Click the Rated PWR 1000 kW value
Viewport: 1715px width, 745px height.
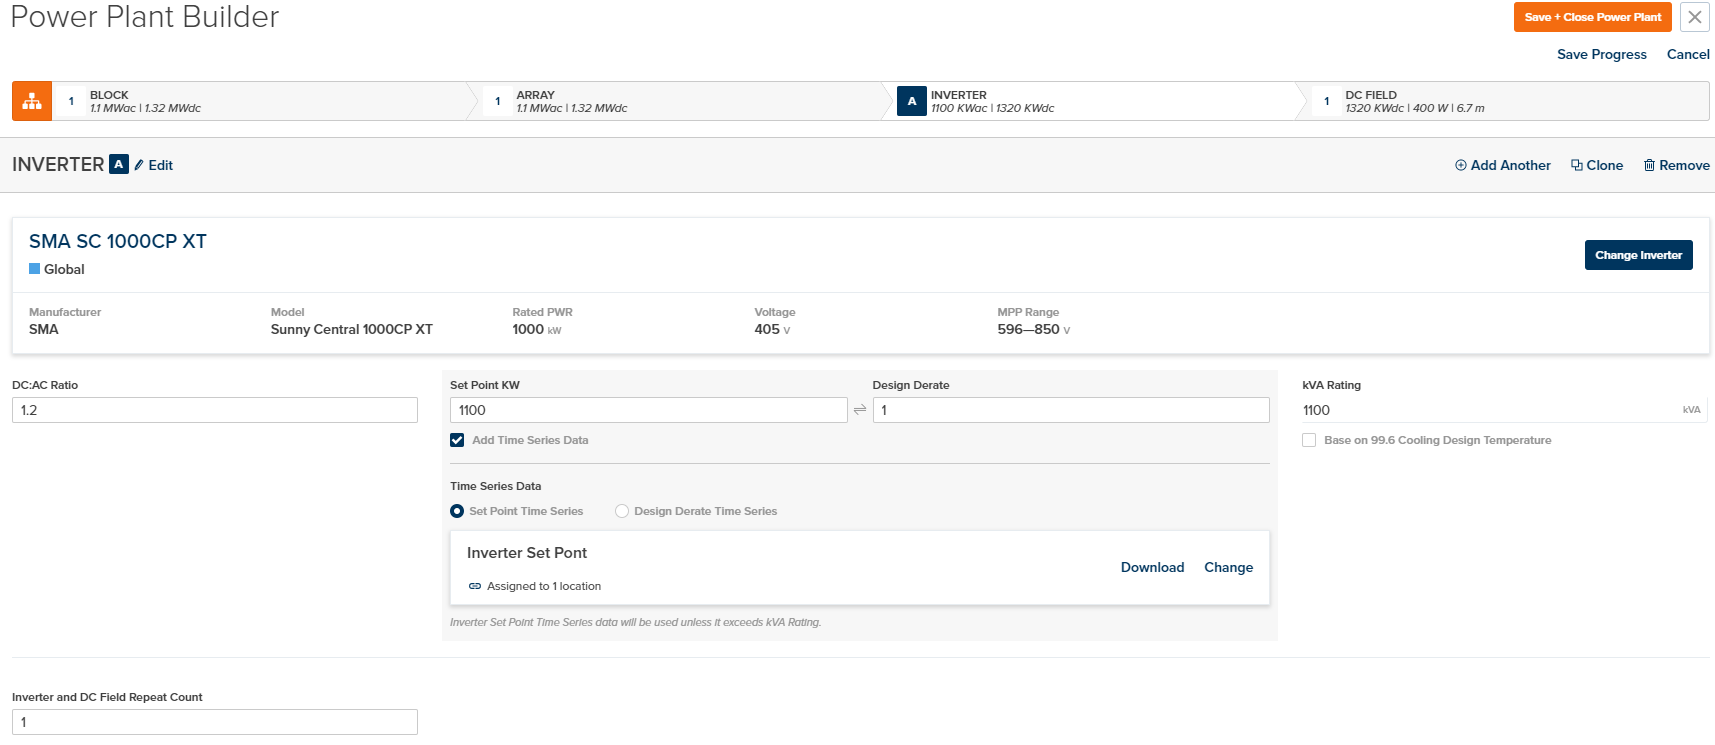(537, 329)
